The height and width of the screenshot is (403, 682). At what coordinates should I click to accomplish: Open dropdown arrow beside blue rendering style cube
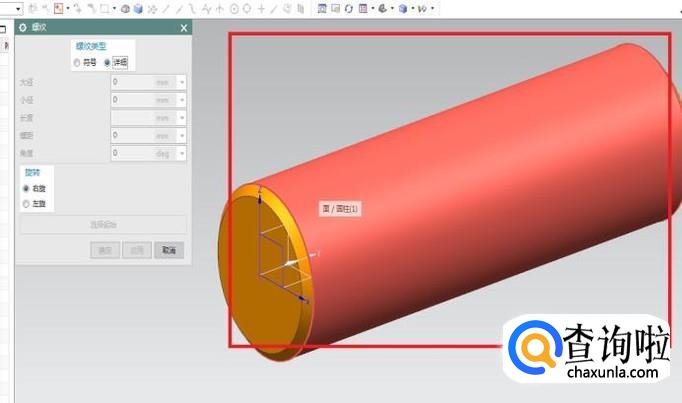click(412, 8)
